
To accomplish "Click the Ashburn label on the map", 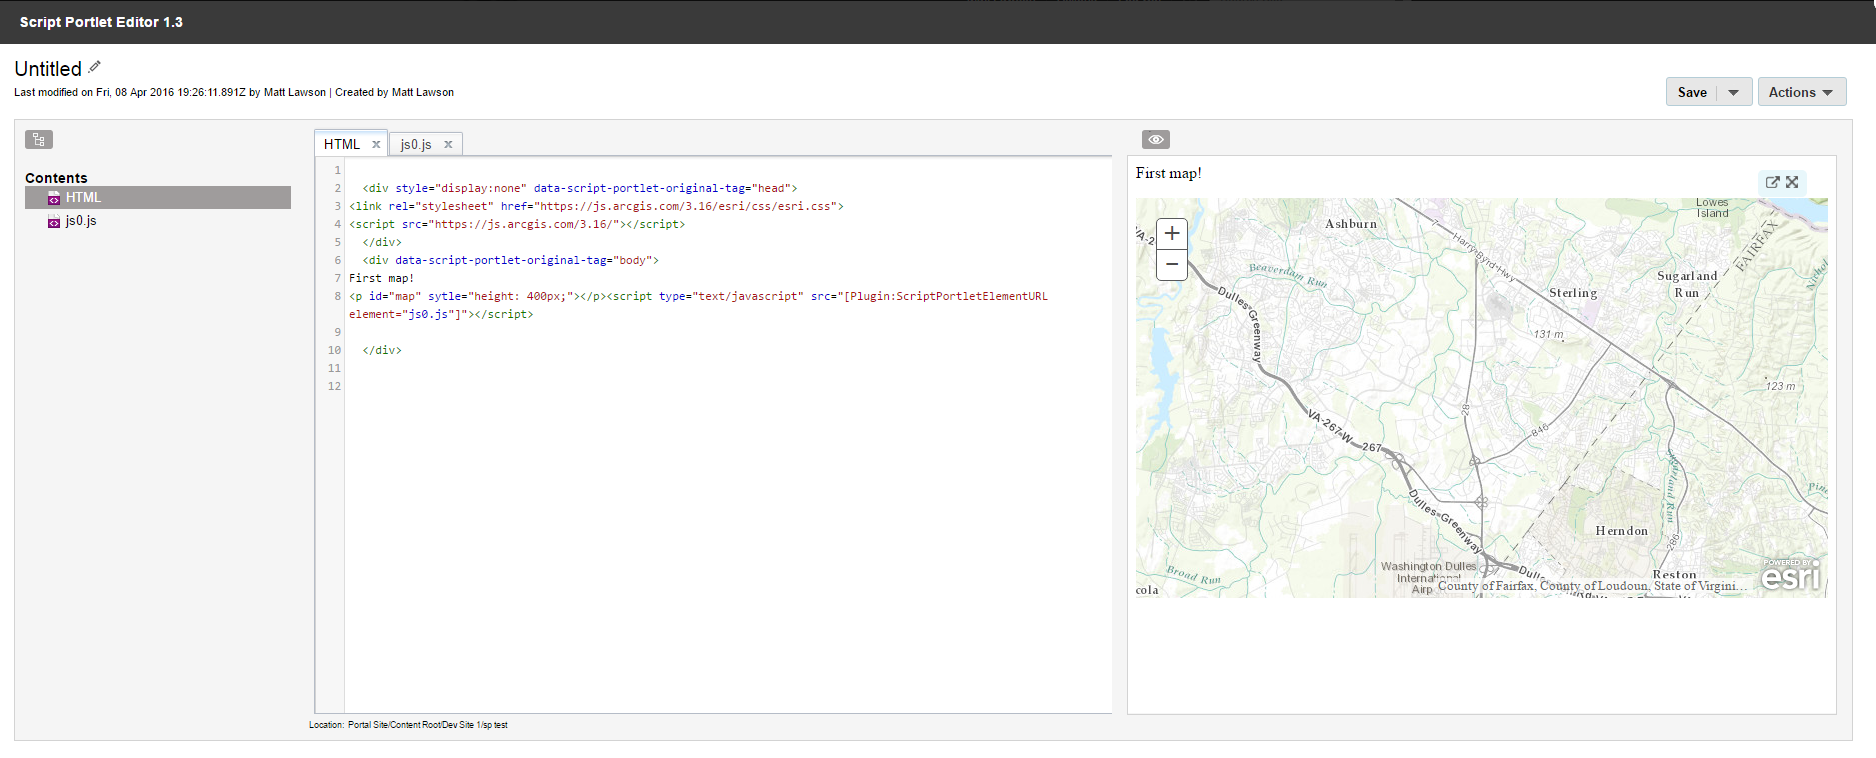I will pos(1351,224).
